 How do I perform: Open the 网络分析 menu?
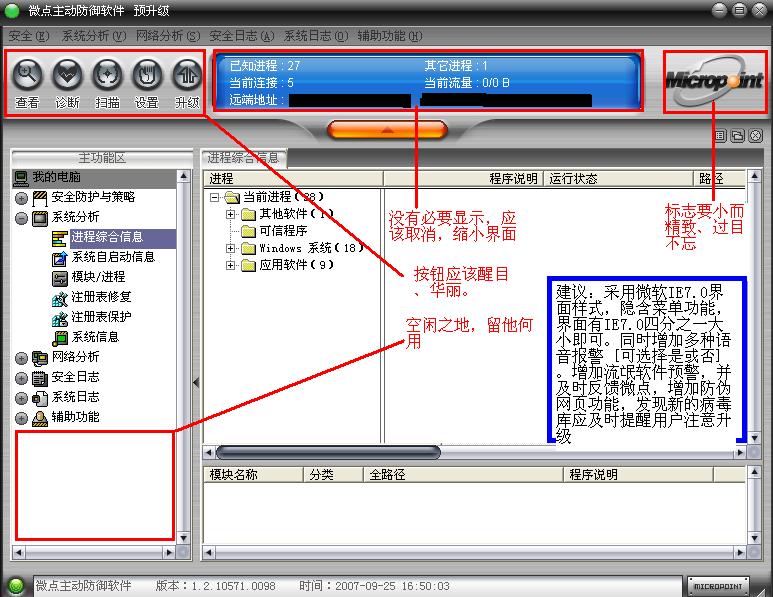click(x=166, y=36)
